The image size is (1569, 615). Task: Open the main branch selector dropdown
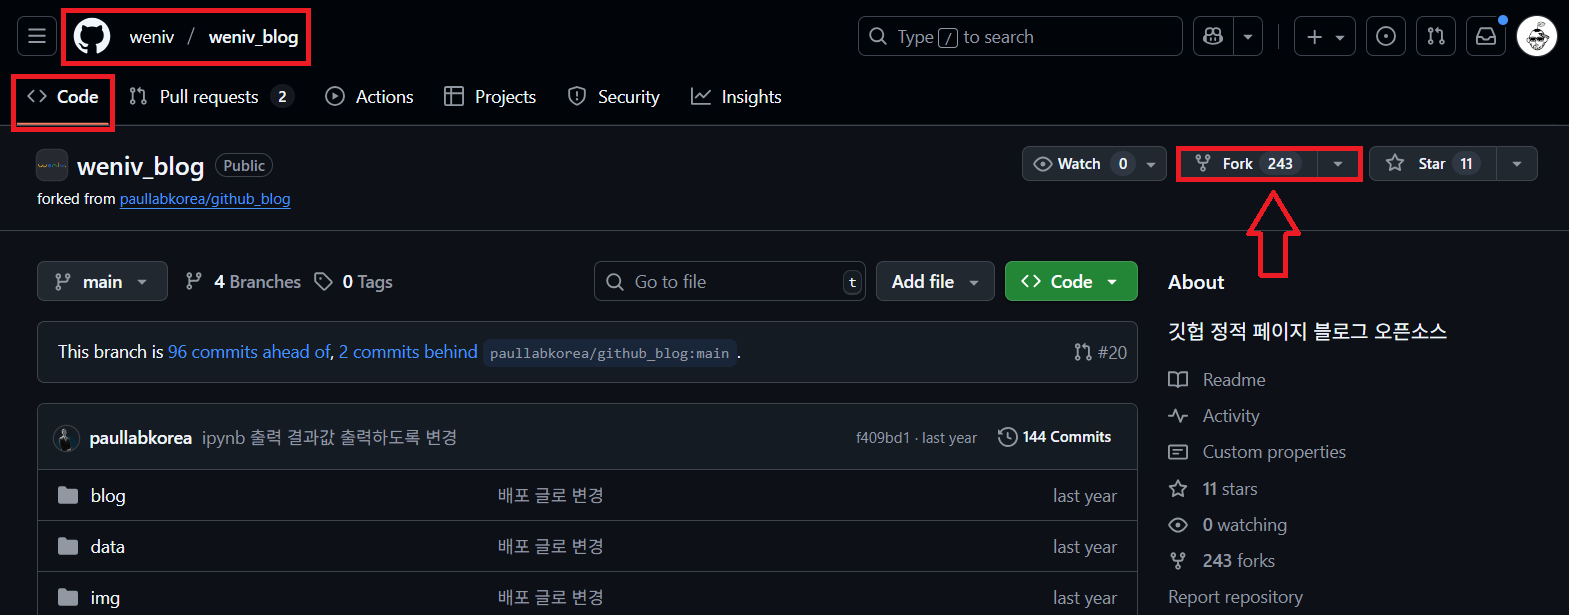click(x=102, y=282)
